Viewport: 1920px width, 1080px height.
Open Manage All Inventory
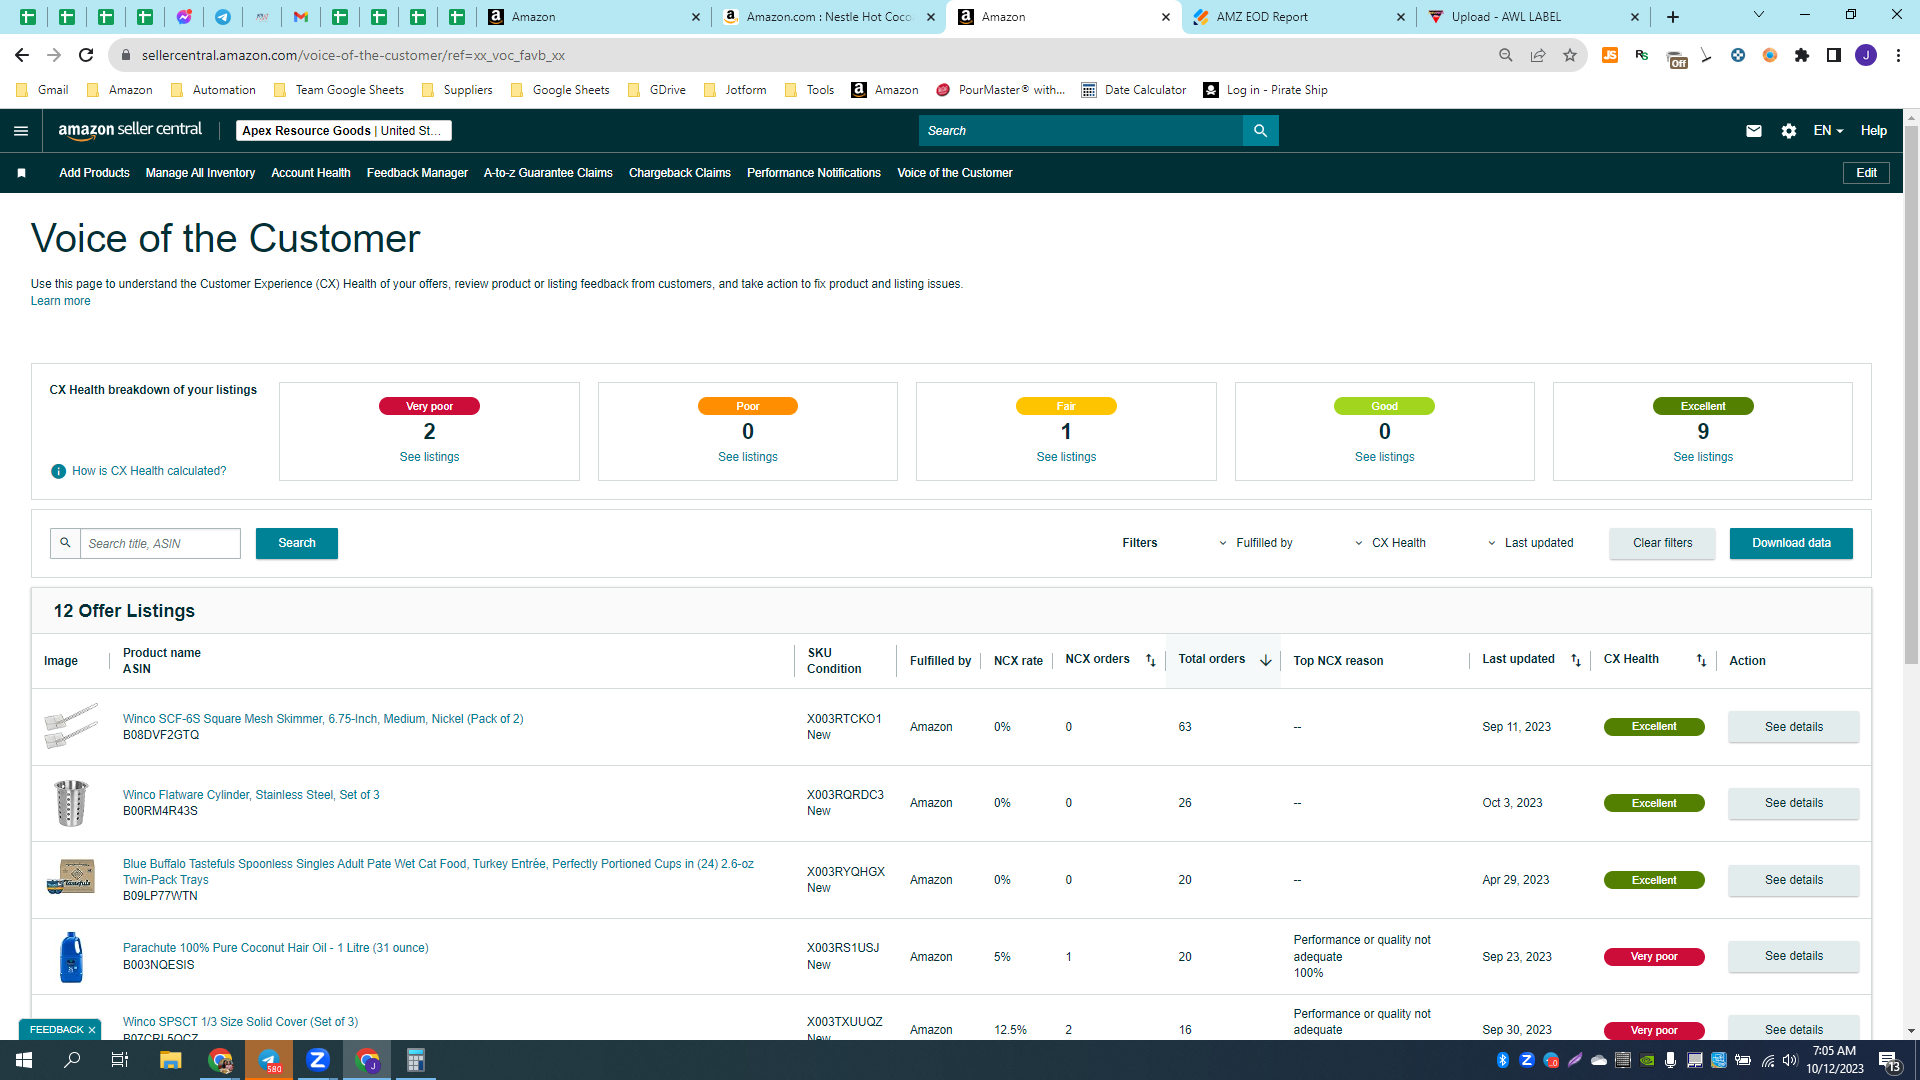point(200,173)
